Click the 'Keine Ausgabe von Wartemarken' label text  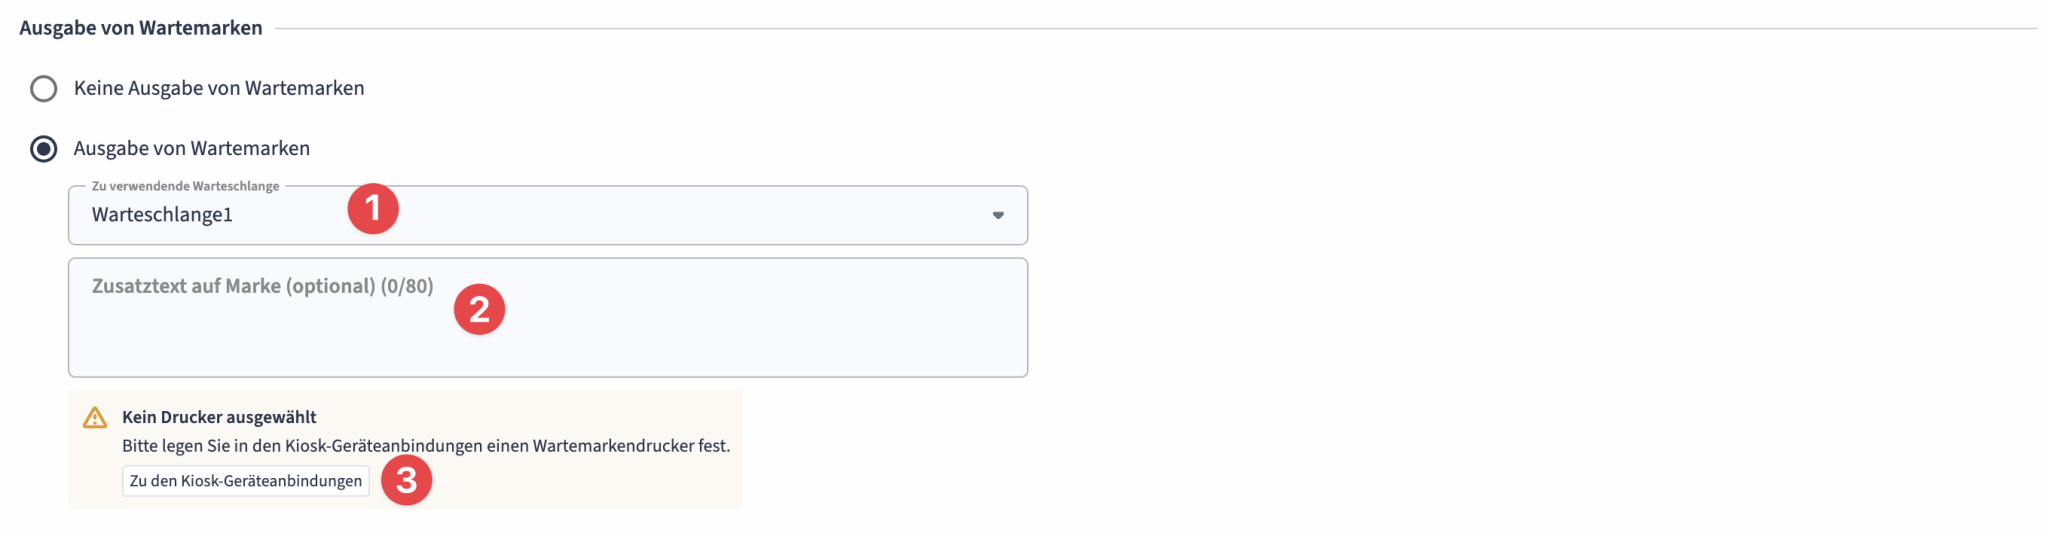tap(219, 88)
